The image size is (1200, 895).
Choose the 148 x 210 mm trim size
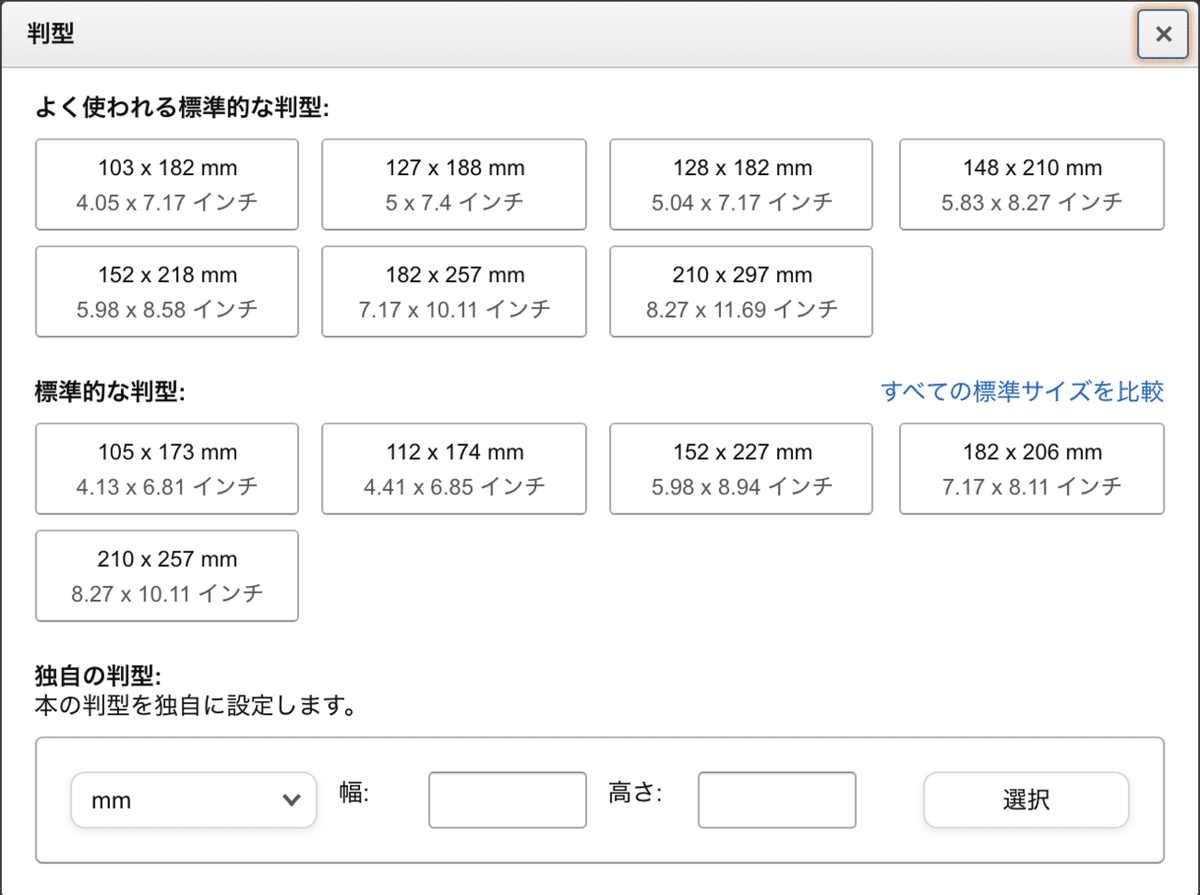click(1031, 184)
